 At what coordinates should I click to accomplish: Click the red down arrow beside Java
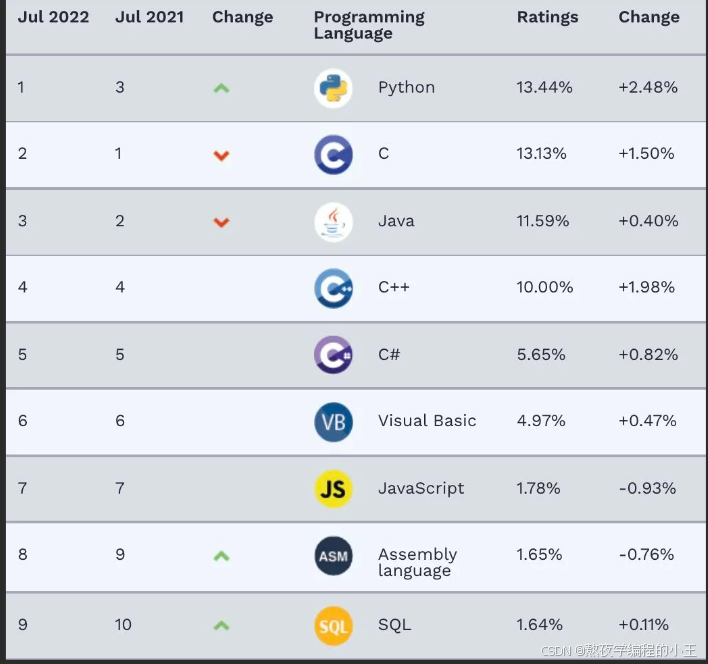[x=221, y=222]
